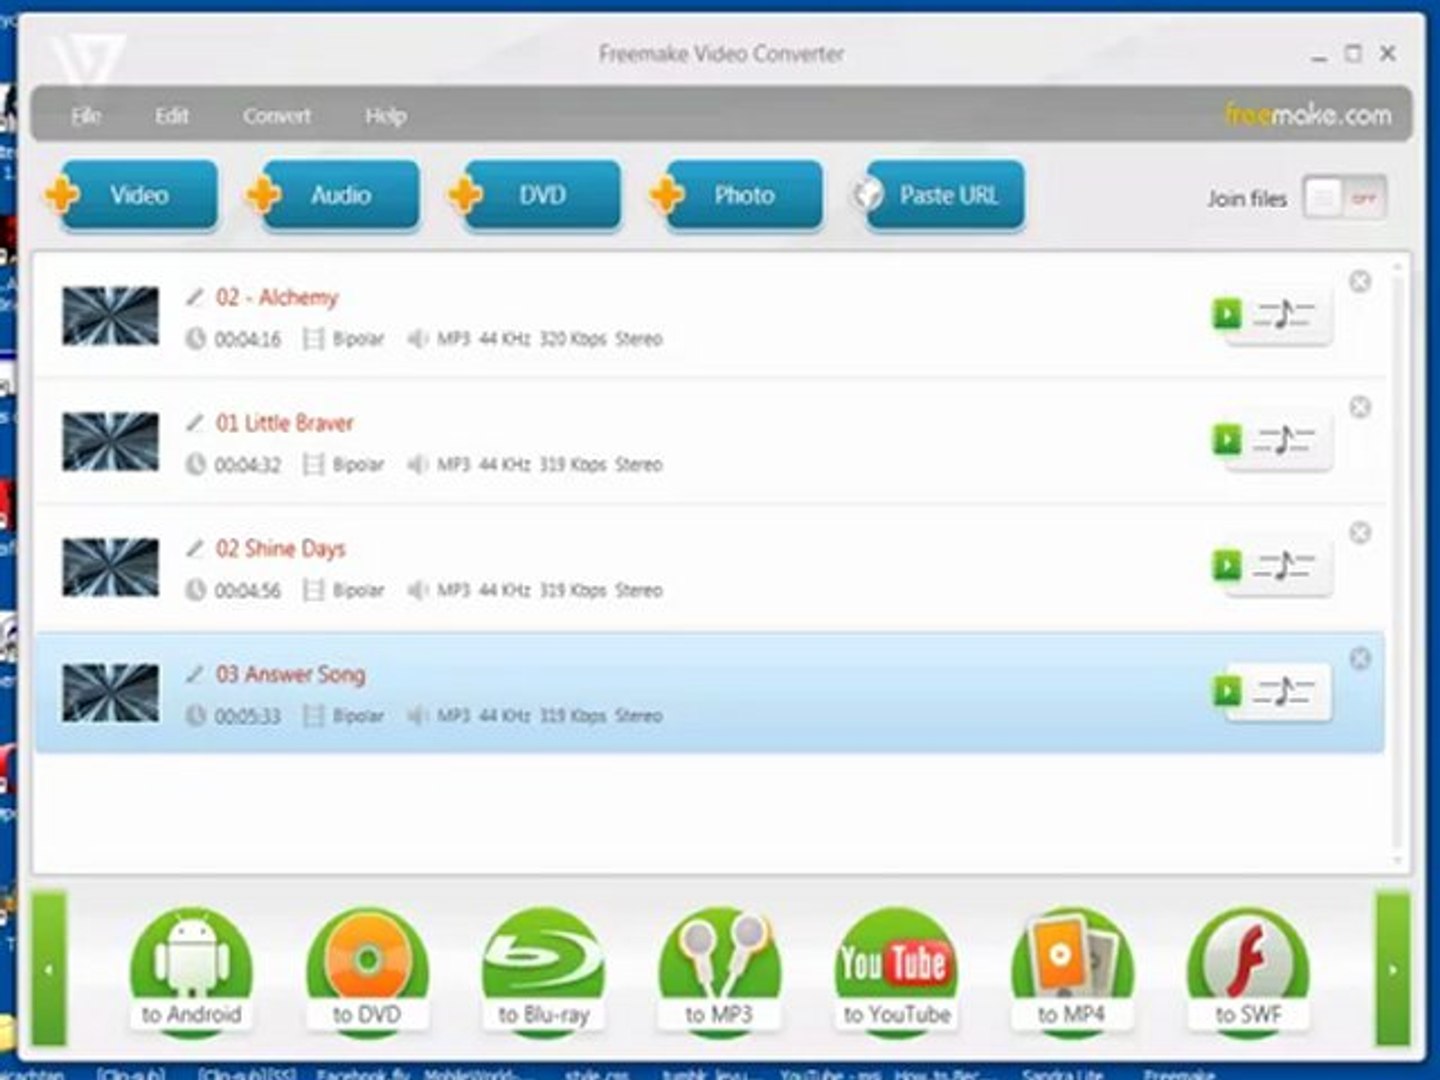
Task: Click thumbnail of 02 - Alchemy
Action: tap(110, 316)
